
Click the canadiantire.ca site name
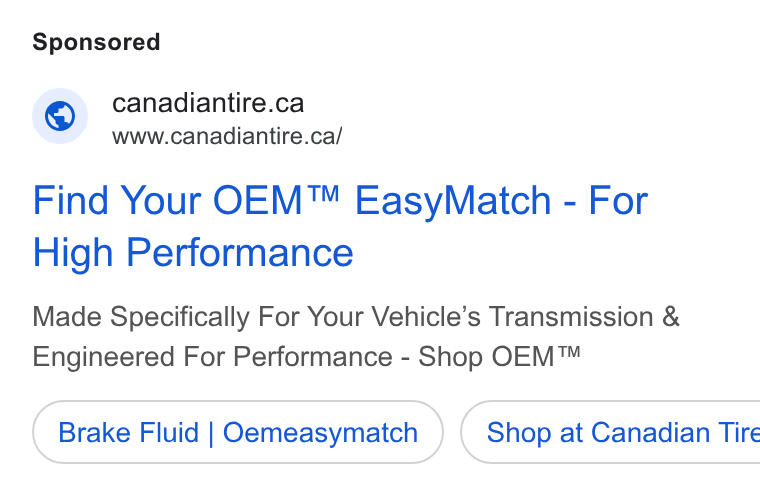click(208, 103)
